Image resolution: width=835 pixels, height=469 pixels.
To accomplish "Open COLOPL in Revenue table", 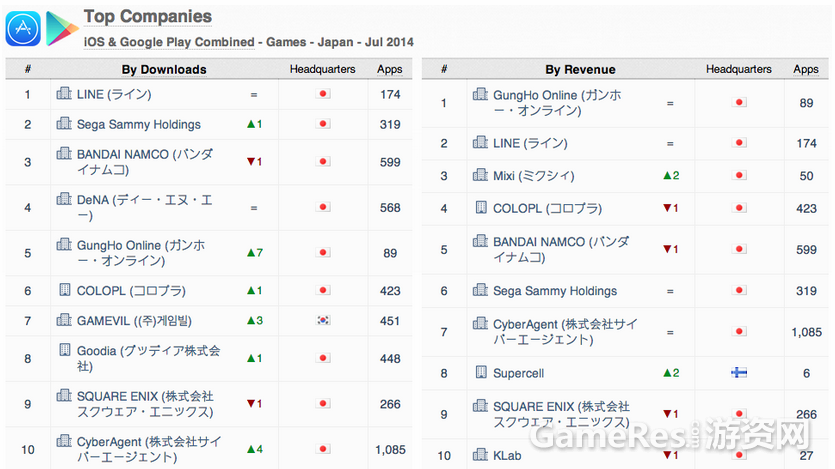I will click(x=547, y=209).
